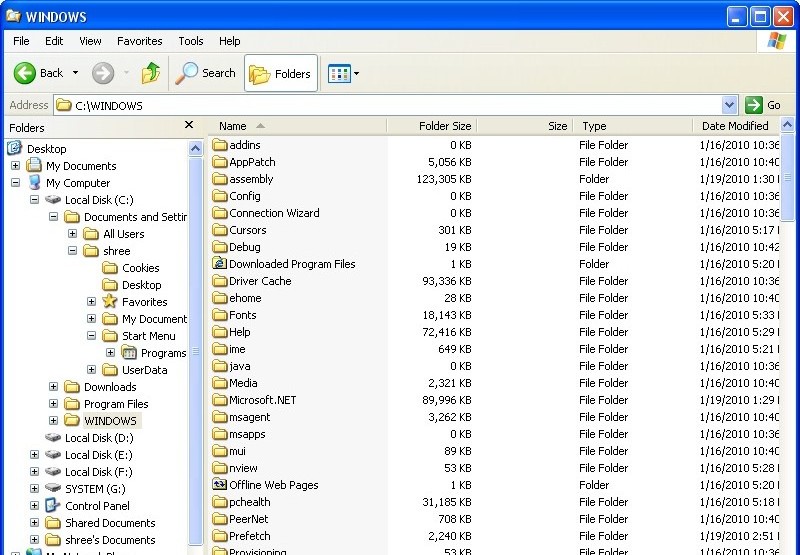Click the file list vertical scrollbar thumb
The height and width of the screenshot is (555, 800).
pyautogui.click(x=787, y=176)
